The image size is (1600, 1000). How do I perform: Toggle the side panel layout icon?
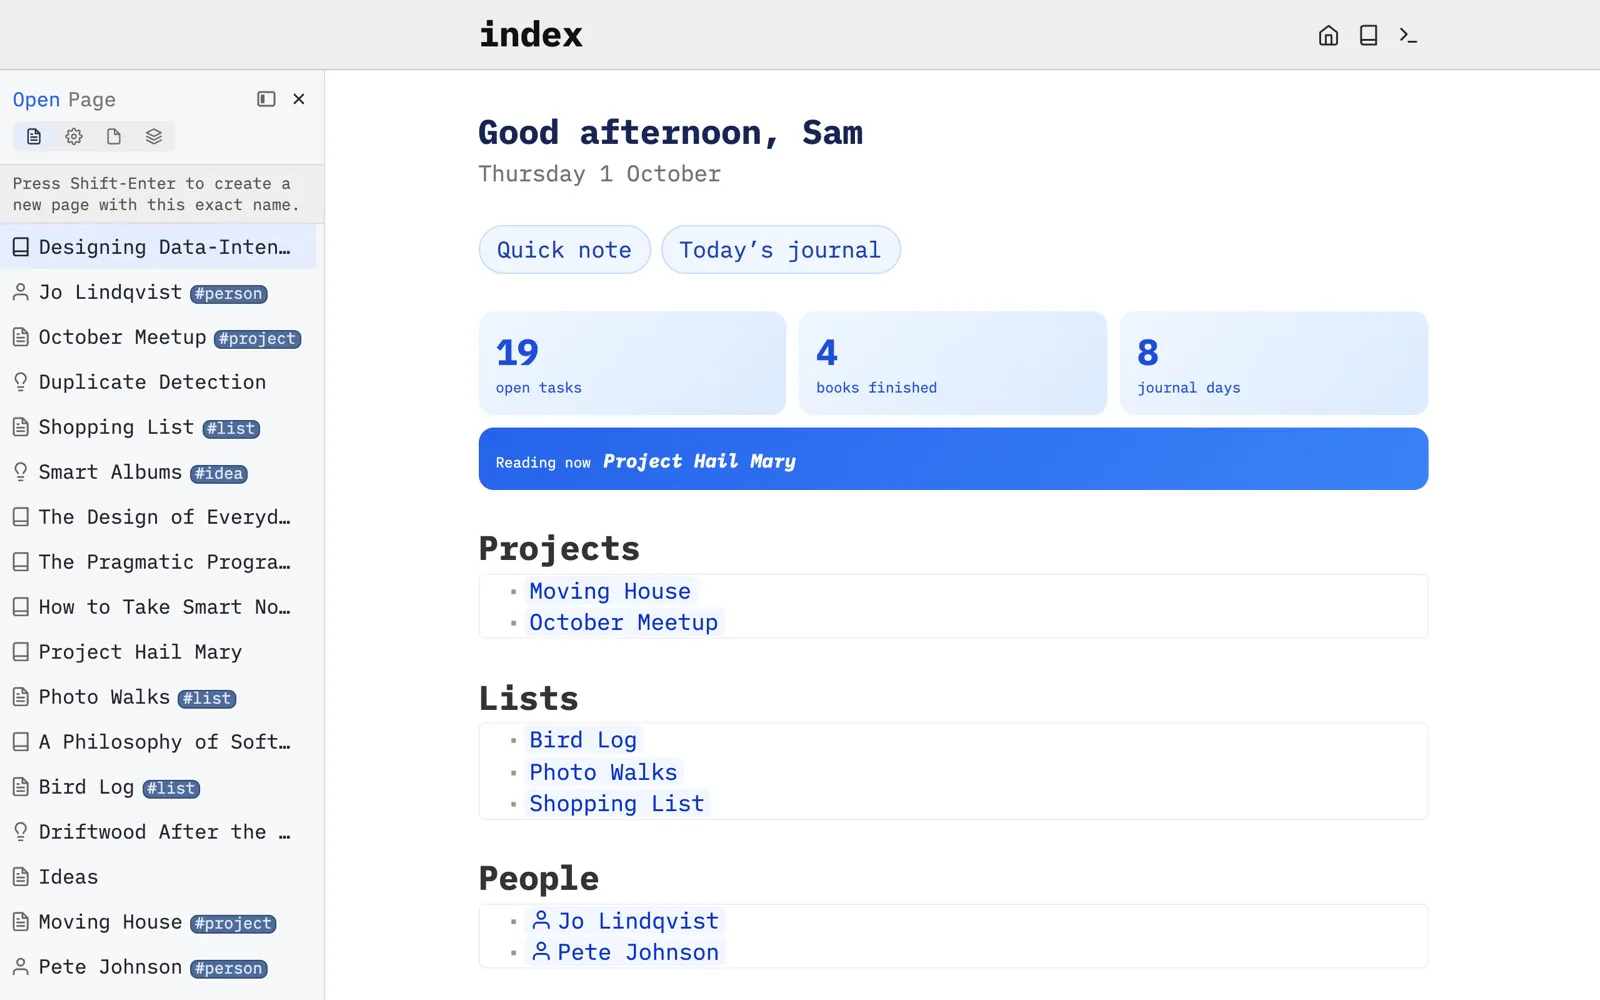266,99
